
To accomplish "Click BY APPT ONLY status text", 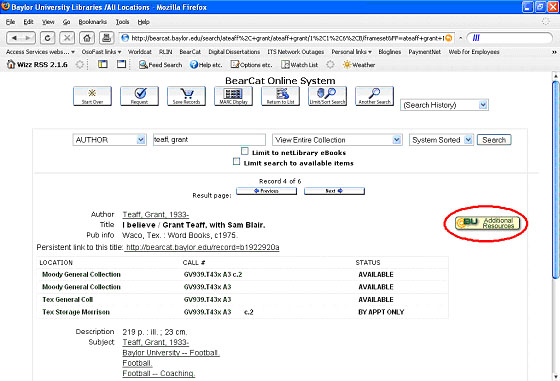I will [381, 312].
